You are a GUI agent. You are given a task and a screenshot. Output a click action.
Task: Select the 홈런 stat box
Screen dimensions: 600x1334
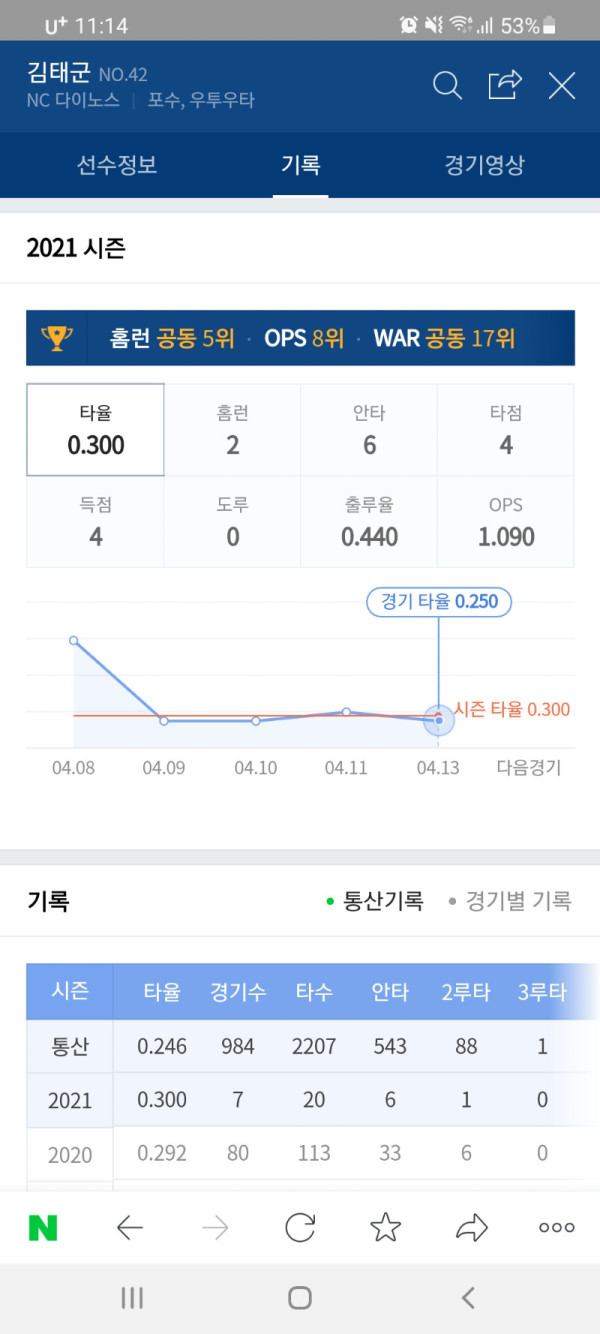click(x=233, y=430)
